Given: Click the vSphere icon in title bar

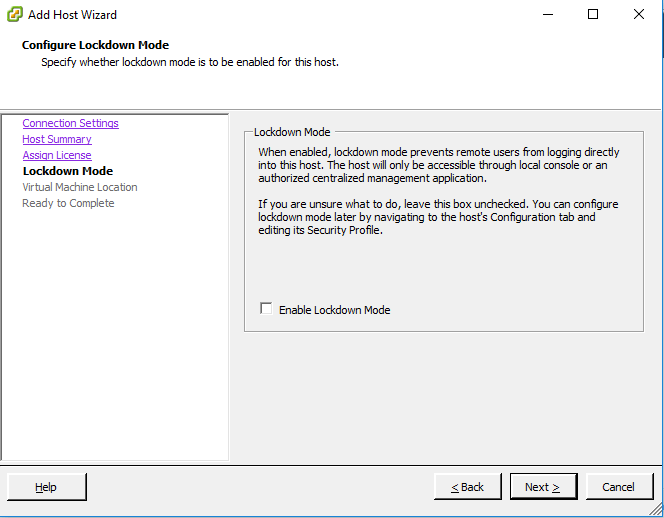Looking at the screenshot, I should pos(13,15).
